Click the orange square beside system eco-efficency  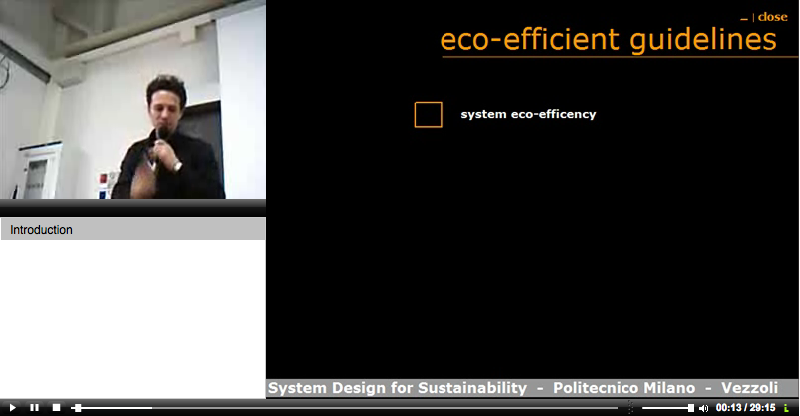point(429,114)
